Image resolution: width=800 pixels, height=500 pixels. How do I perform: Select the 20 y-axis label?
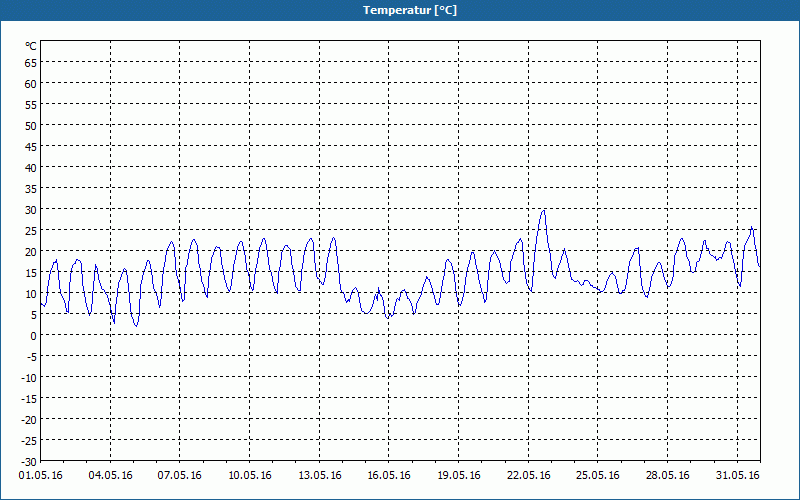pos(31,252)
